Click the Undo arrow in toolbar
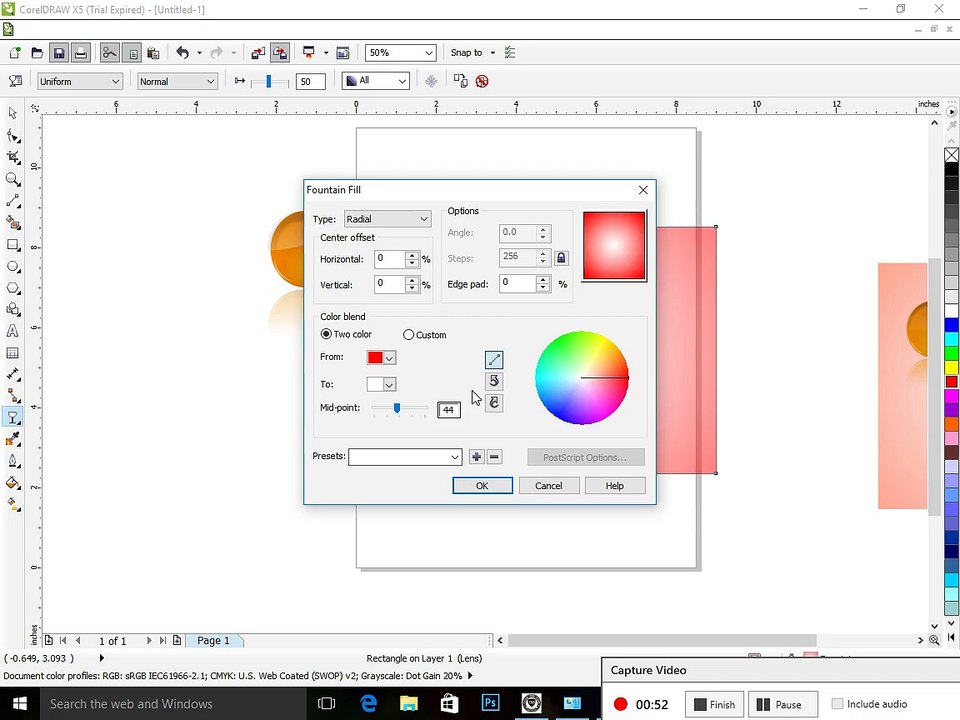 pos(182,53)
